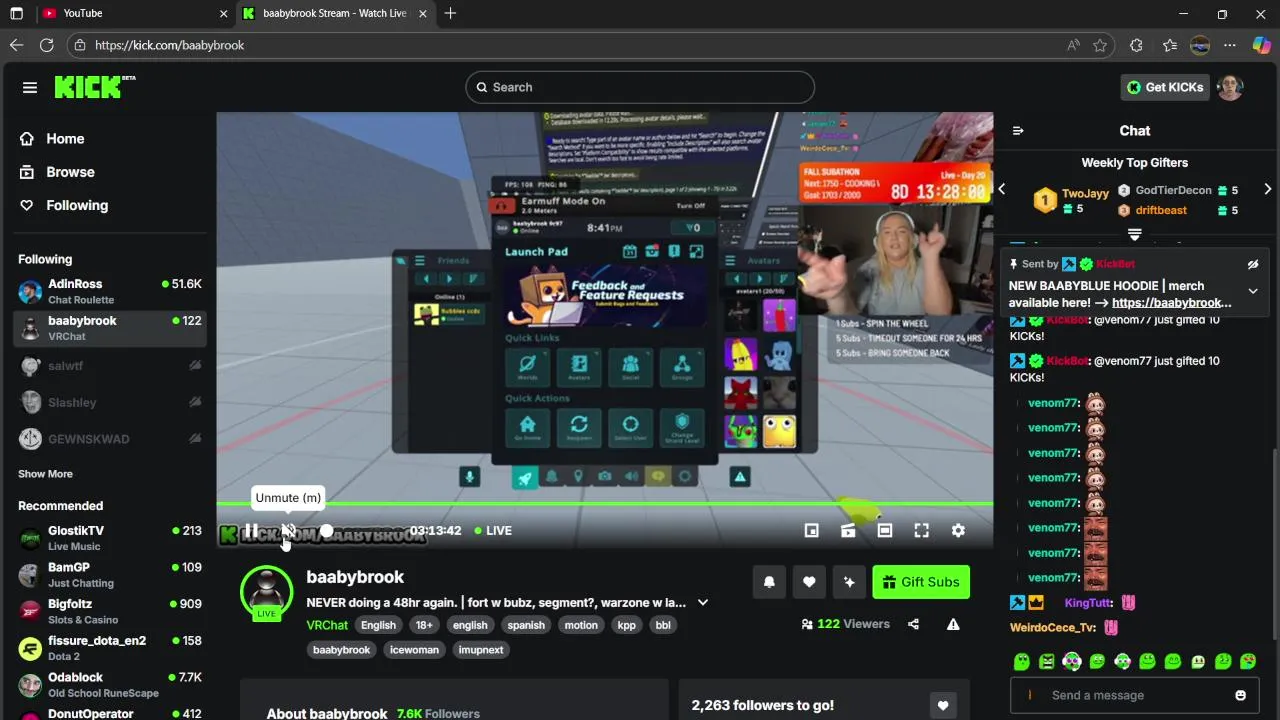Adjust the volume slider knob in the player
The width and height of the screenshot is (1280, 720).
pos(326,531)
